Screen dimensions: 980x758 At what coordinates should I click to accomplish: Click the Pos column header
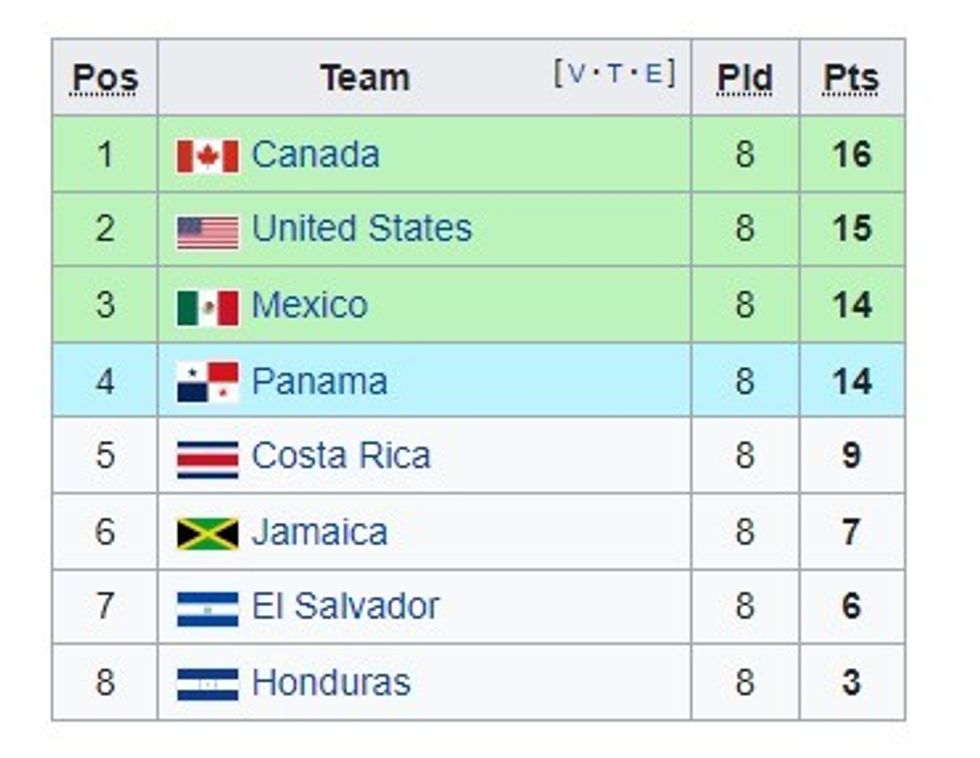tap(105, 78)
